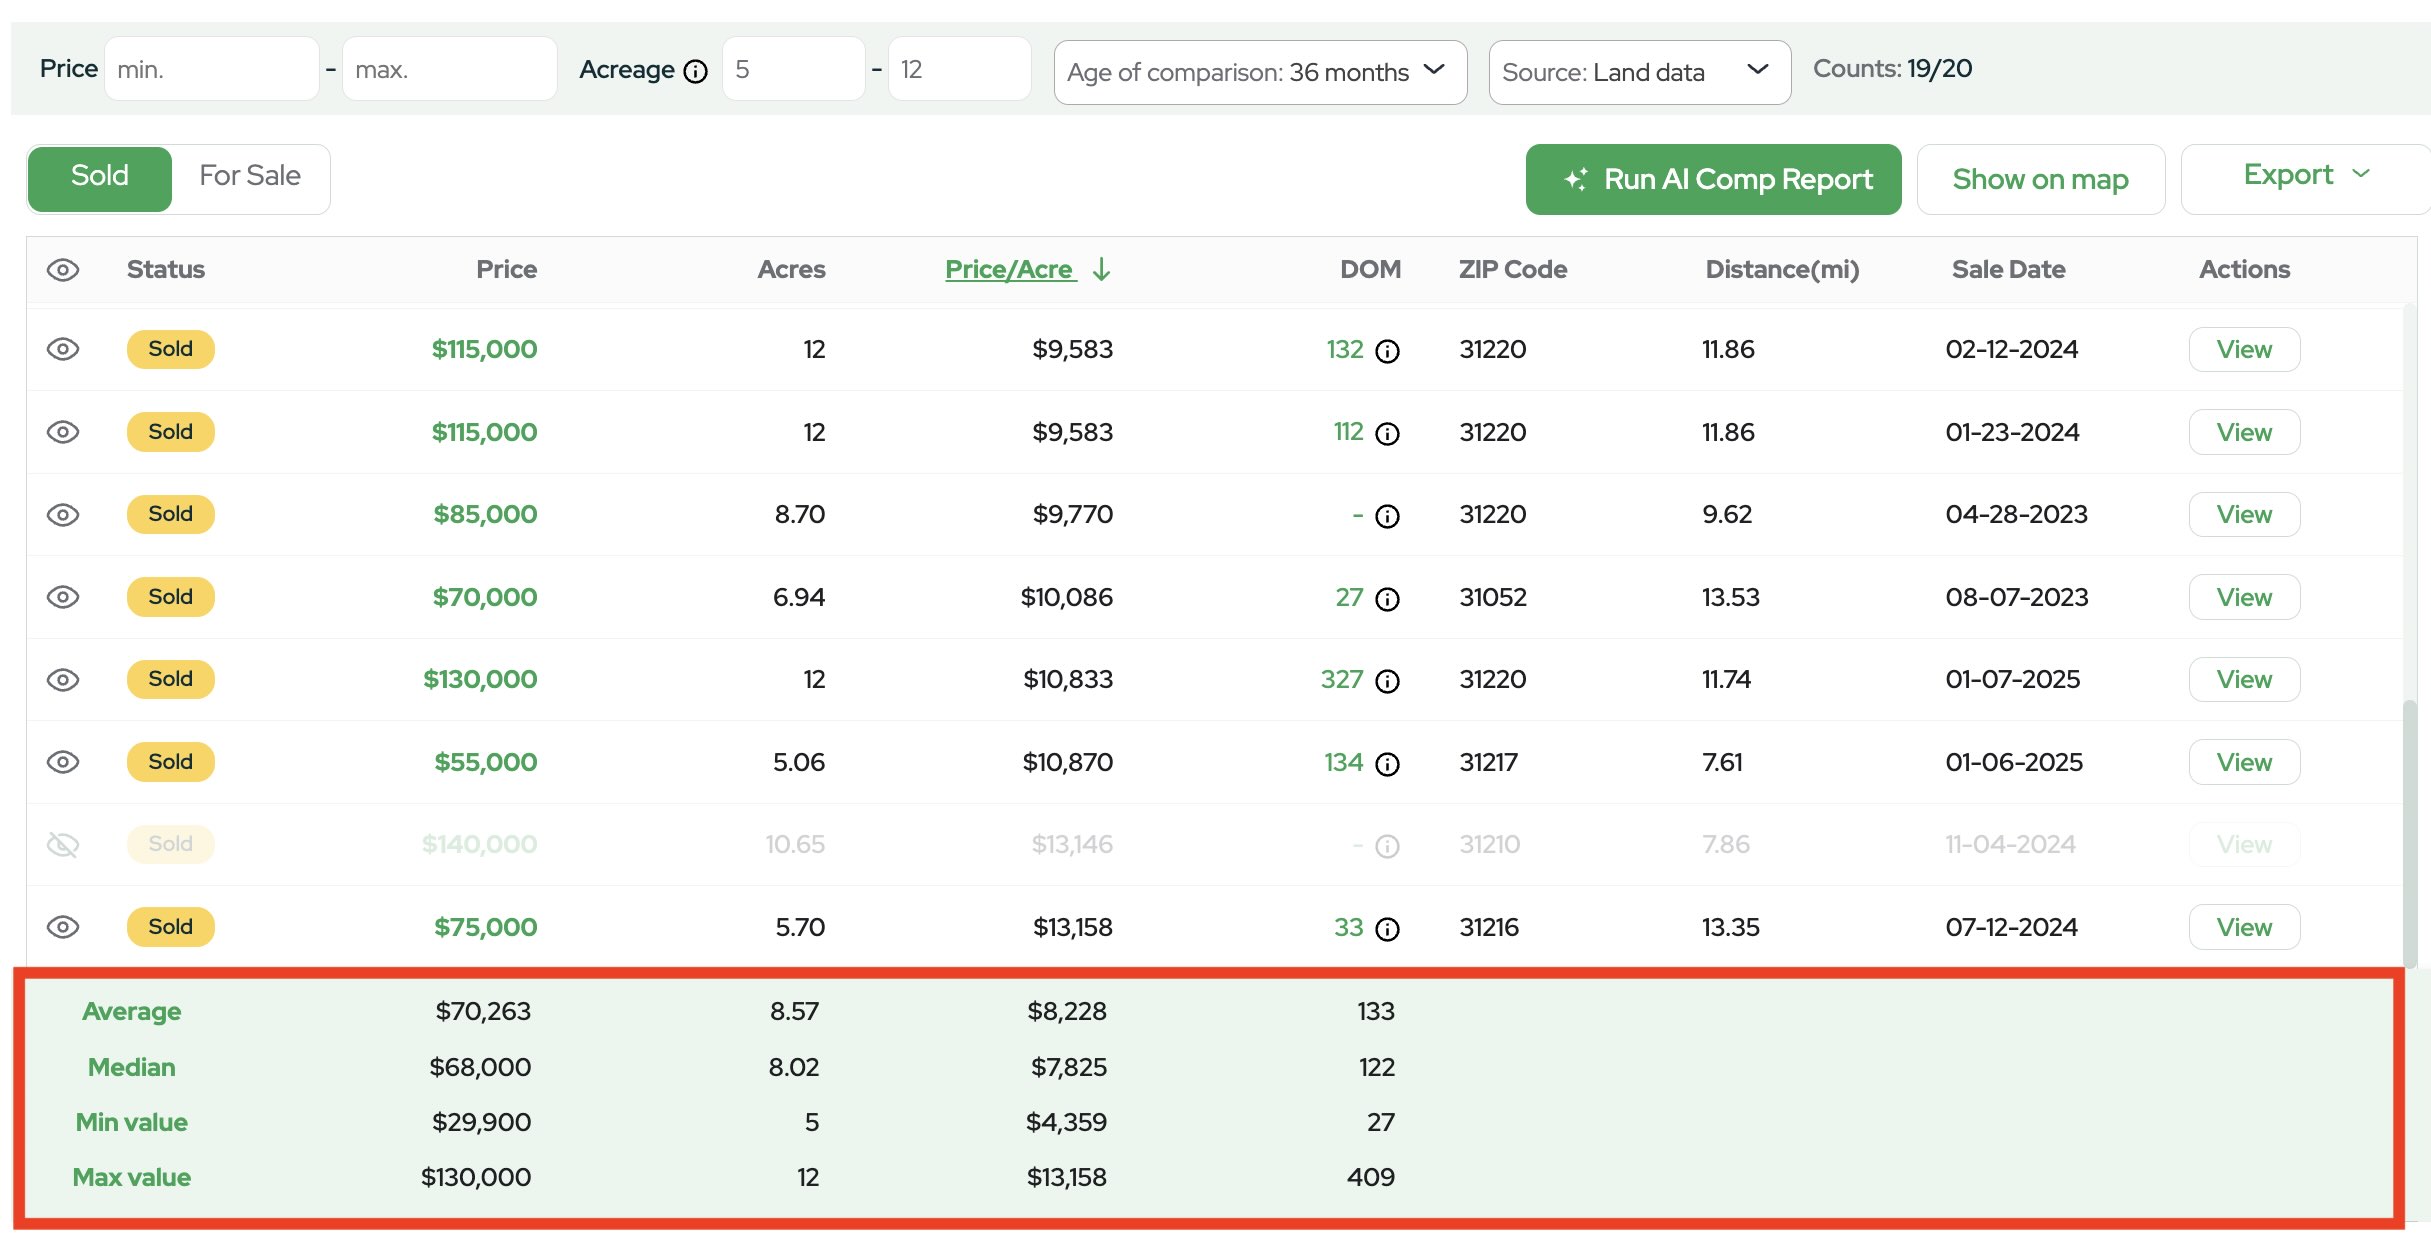Click DOM info icon in $85,000 row

coord(1387,516)
